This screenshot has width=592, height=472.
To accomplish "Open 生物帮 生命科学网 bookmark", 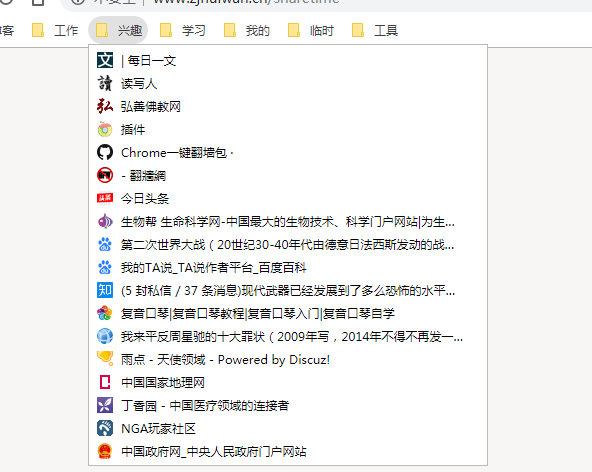I will pyautogui.click(x=288, y=222).
